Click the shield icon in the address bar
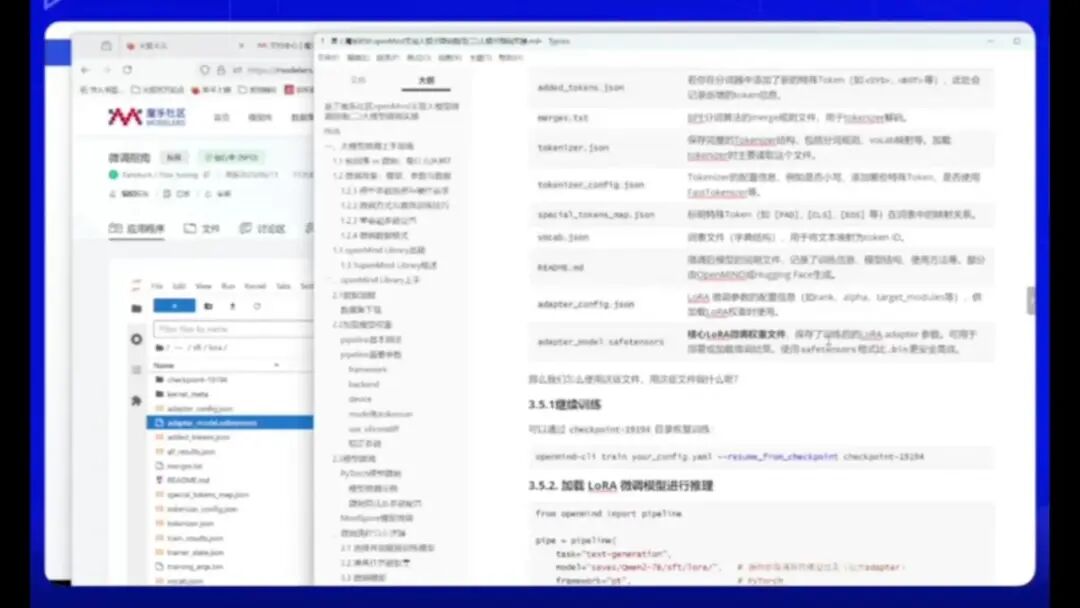This screenshot has height=608, width=1080. pyautogui.click(x=205, y=70)
